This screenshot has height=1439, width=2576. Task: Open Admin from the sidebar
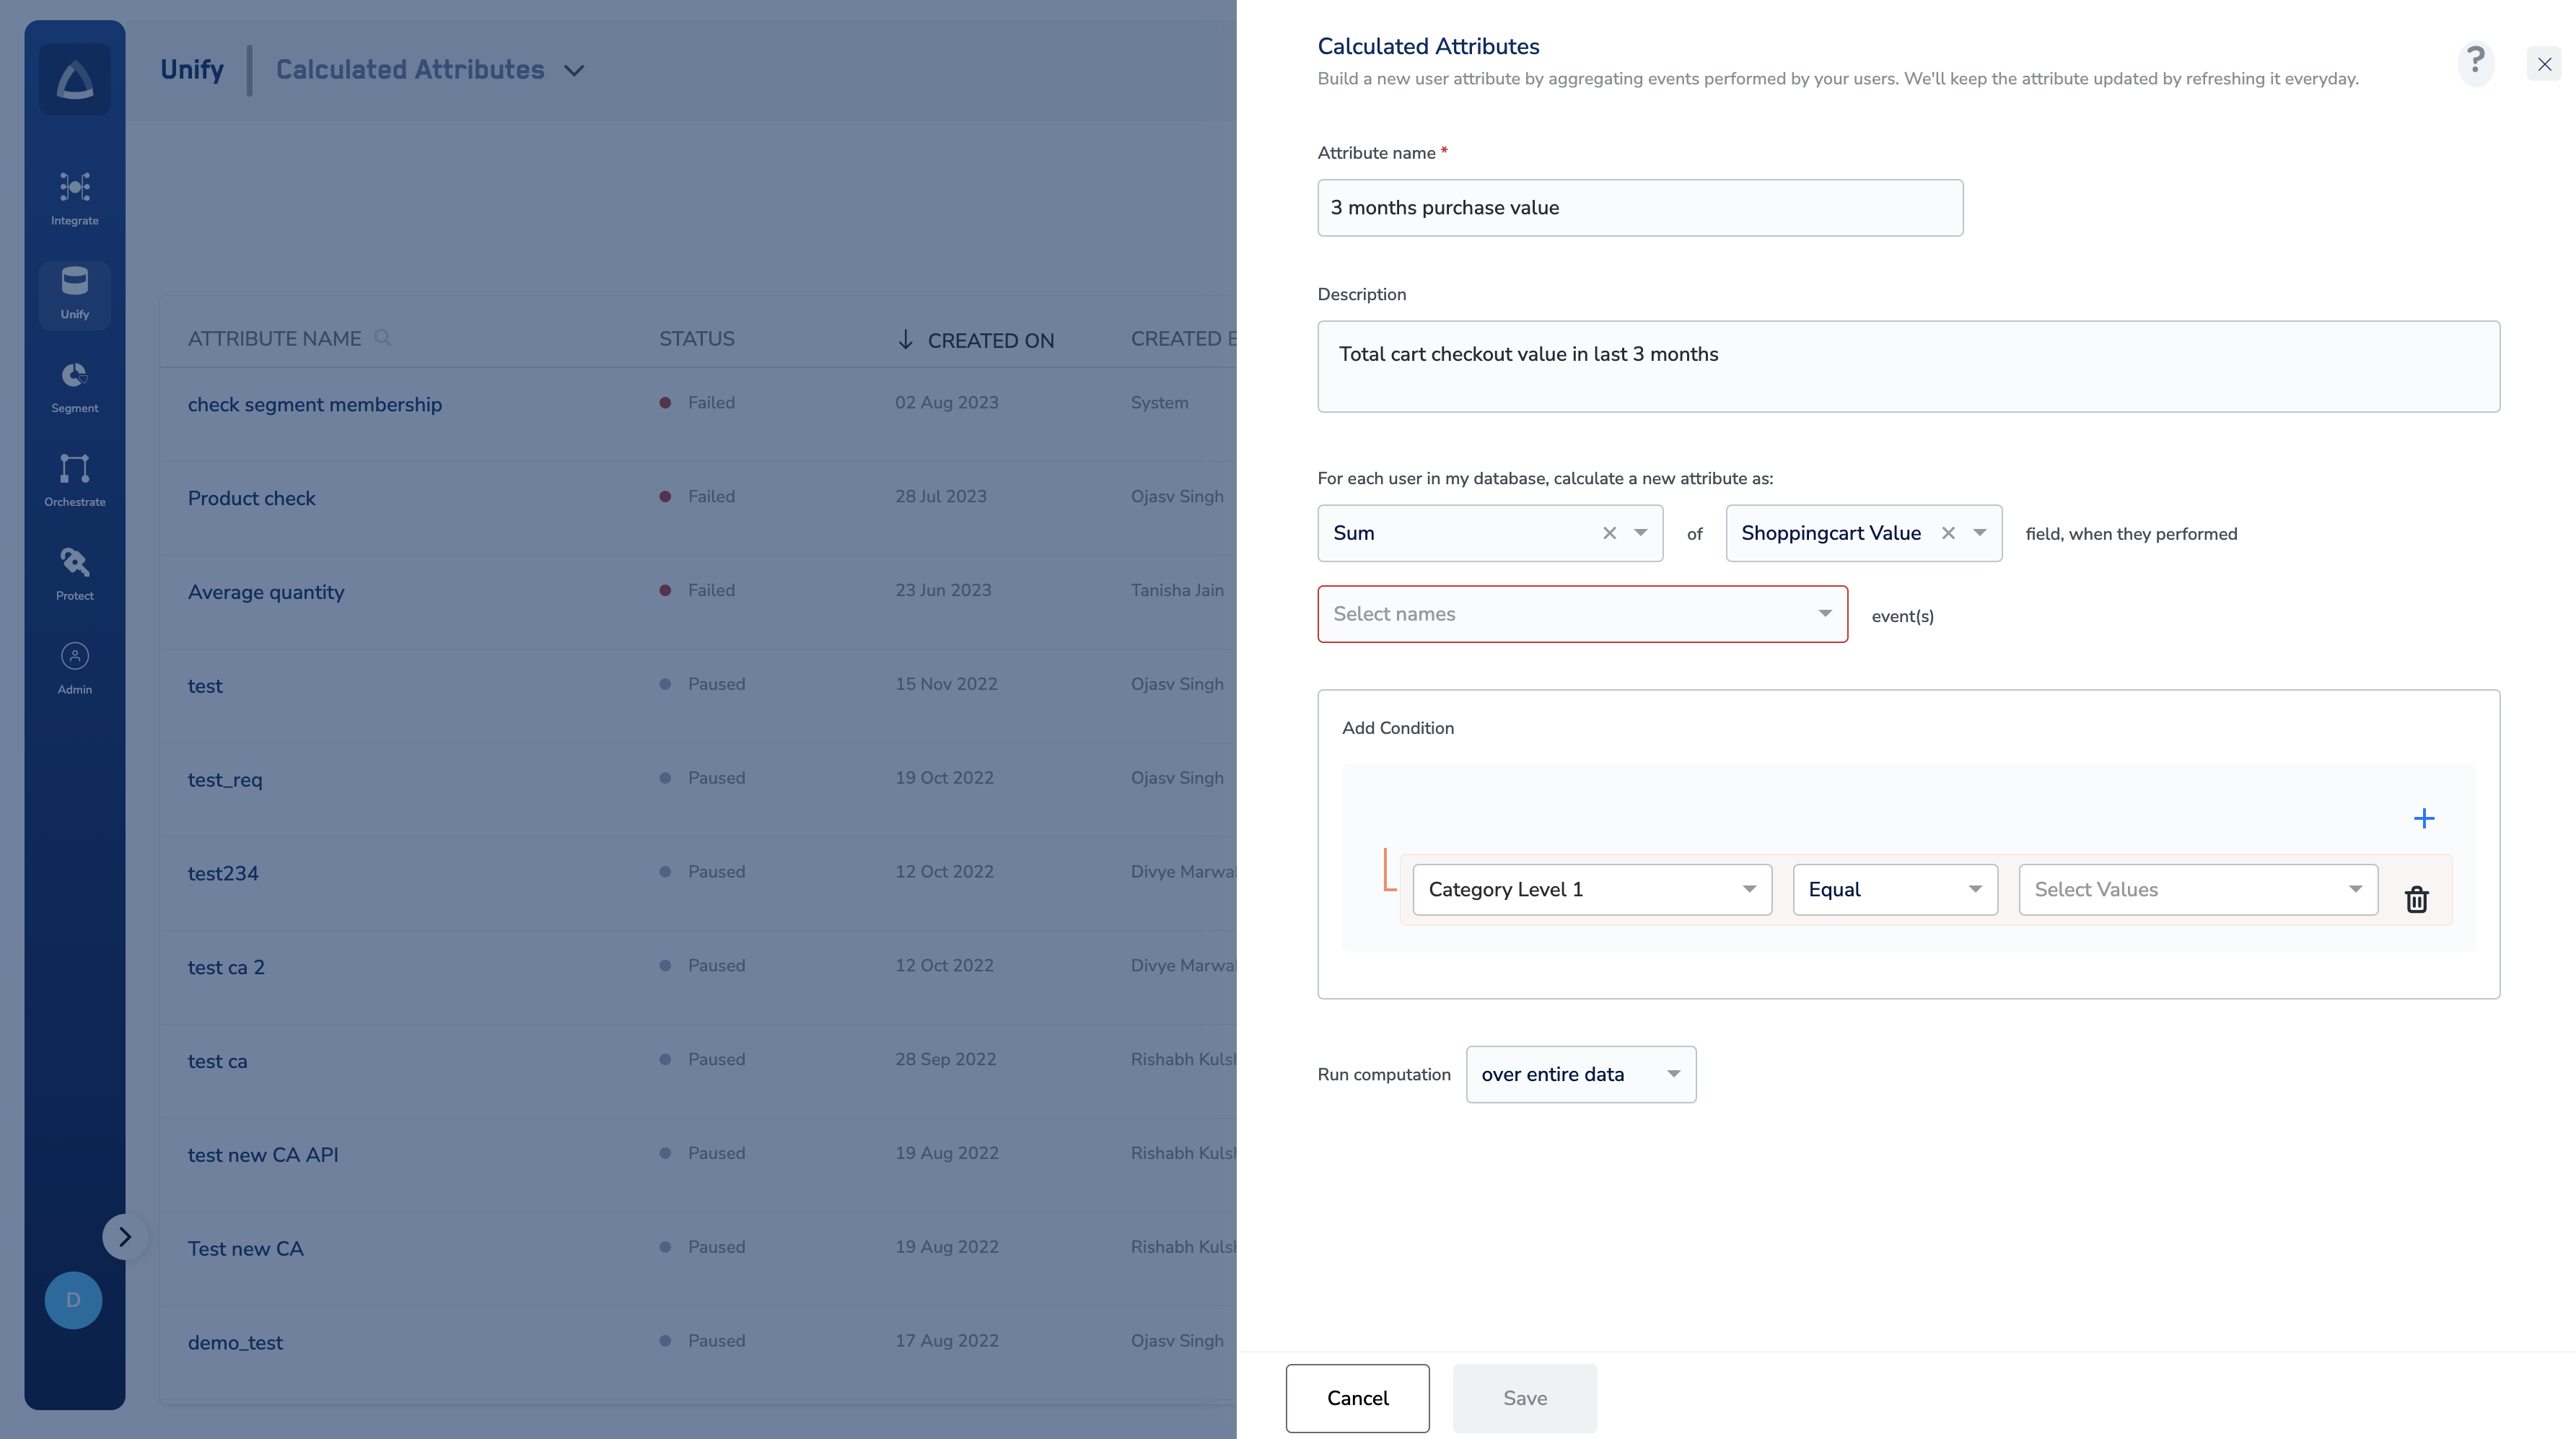[x=74, y=668]
